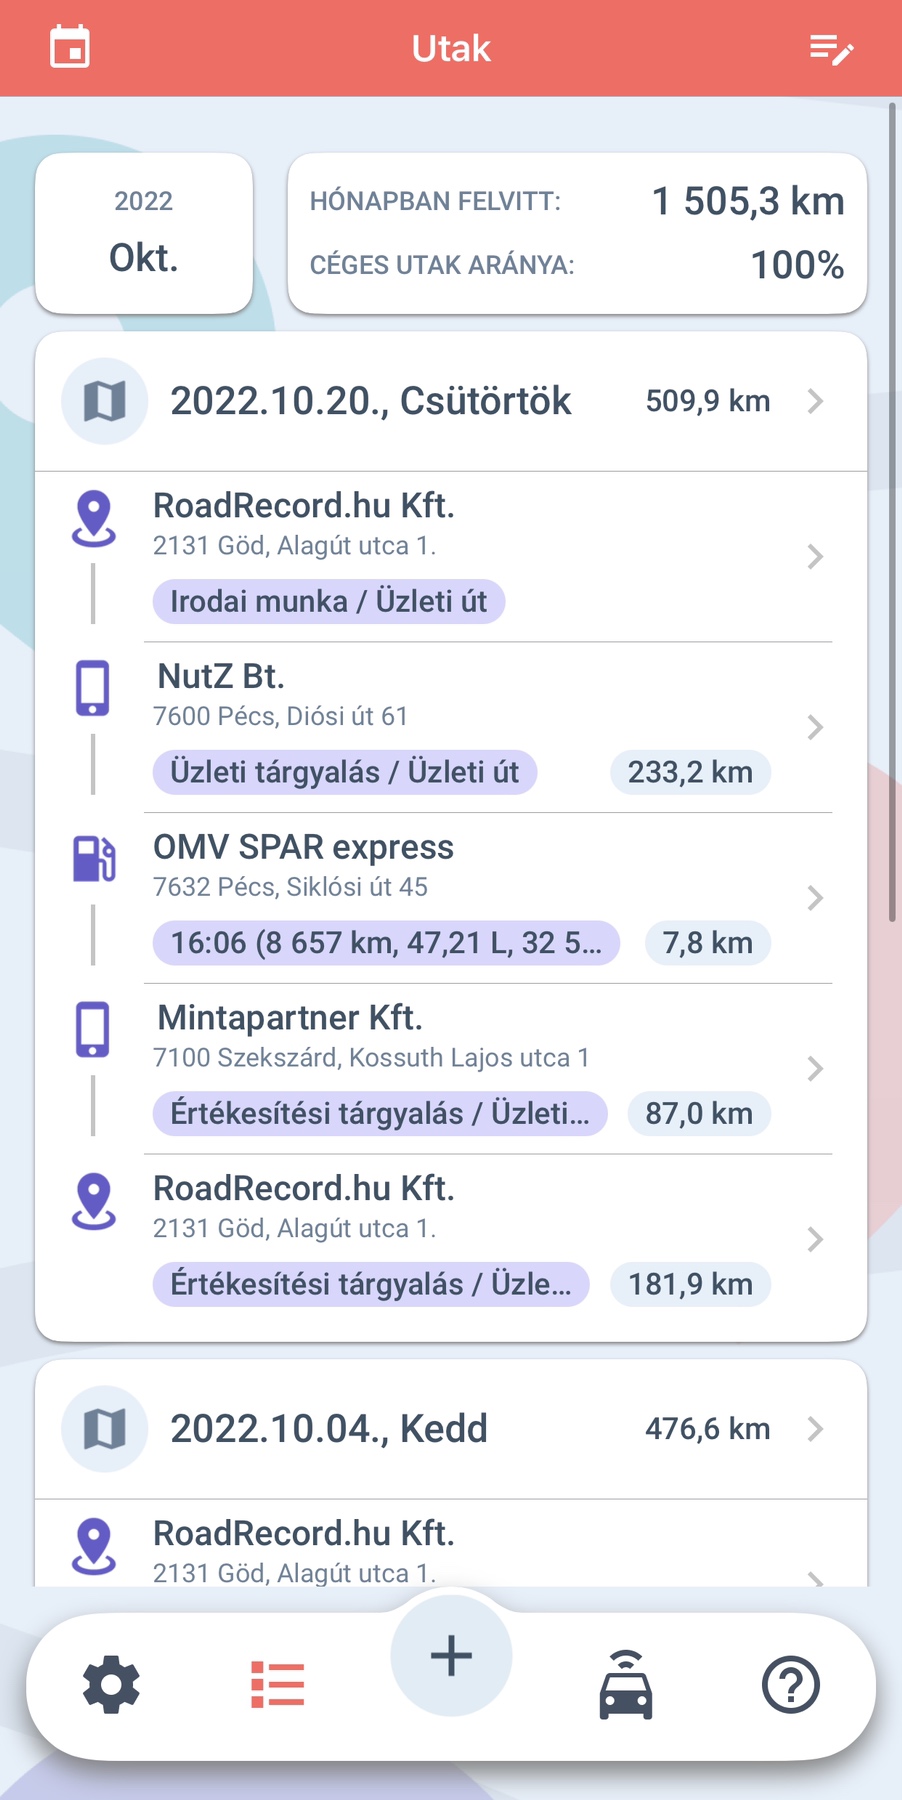Tap the edit list icon in header

[x=831, y=49]
